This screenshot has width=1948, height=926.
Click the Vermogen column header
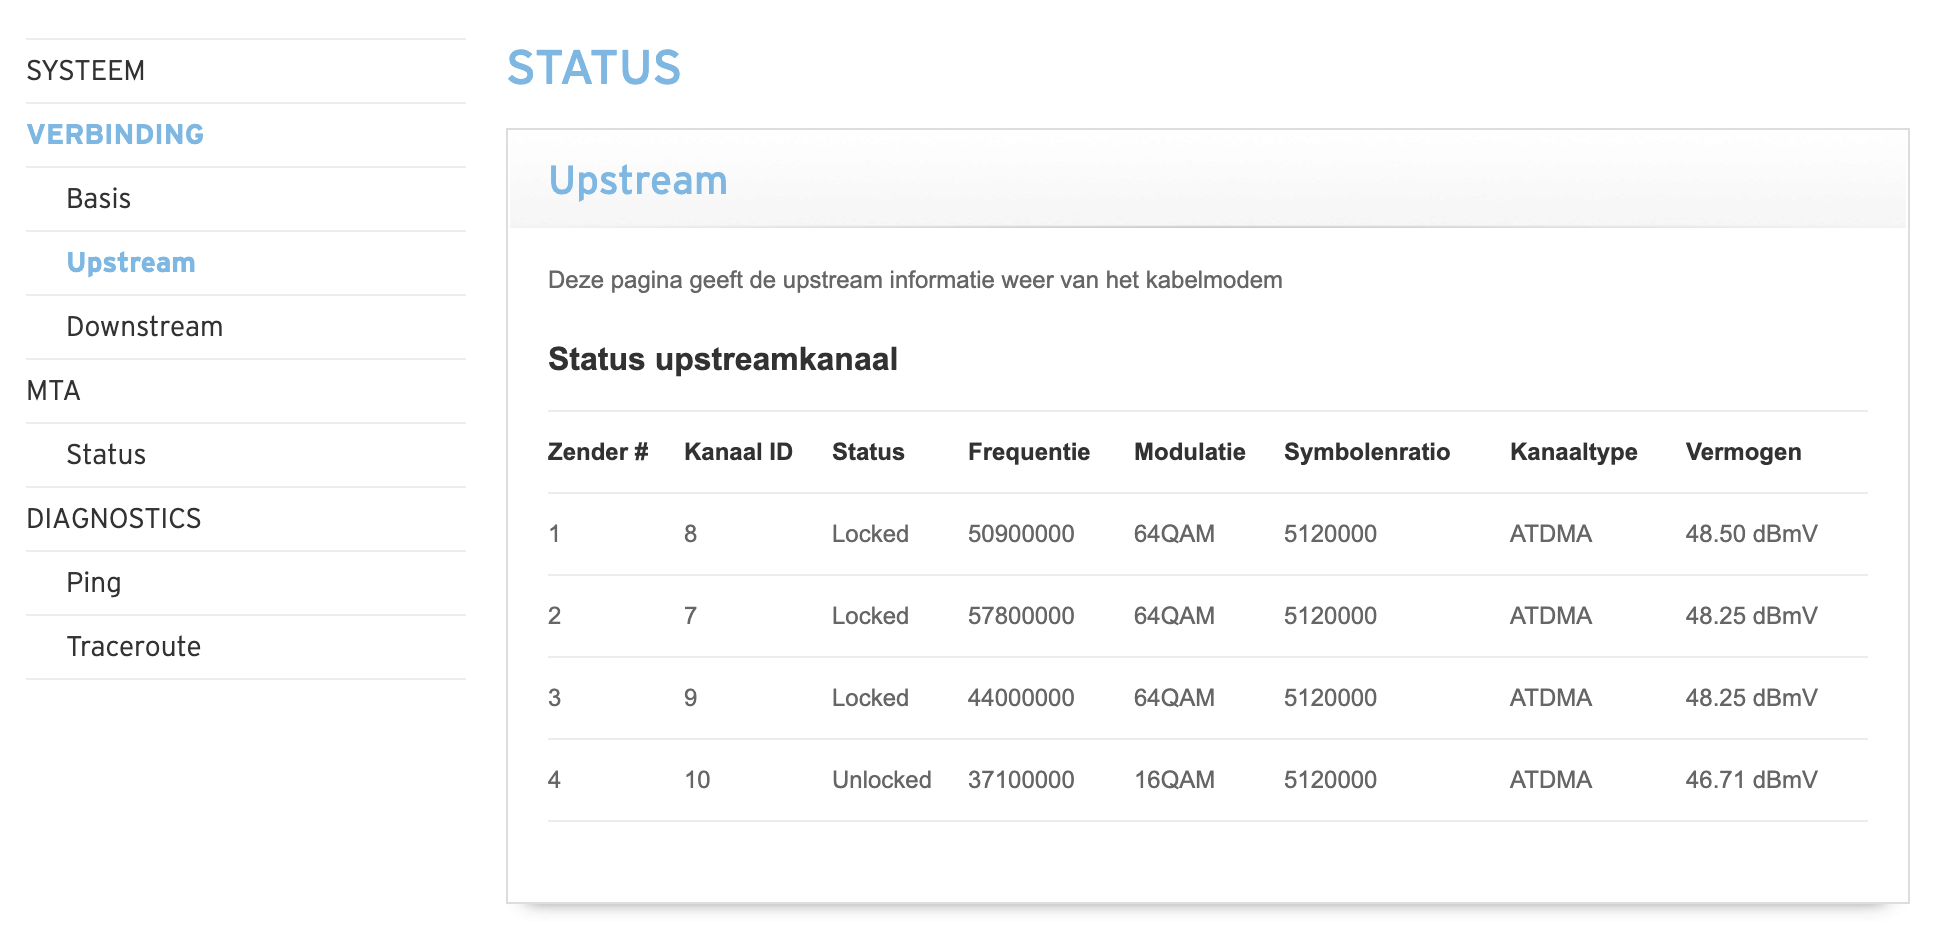point(1743,452)
